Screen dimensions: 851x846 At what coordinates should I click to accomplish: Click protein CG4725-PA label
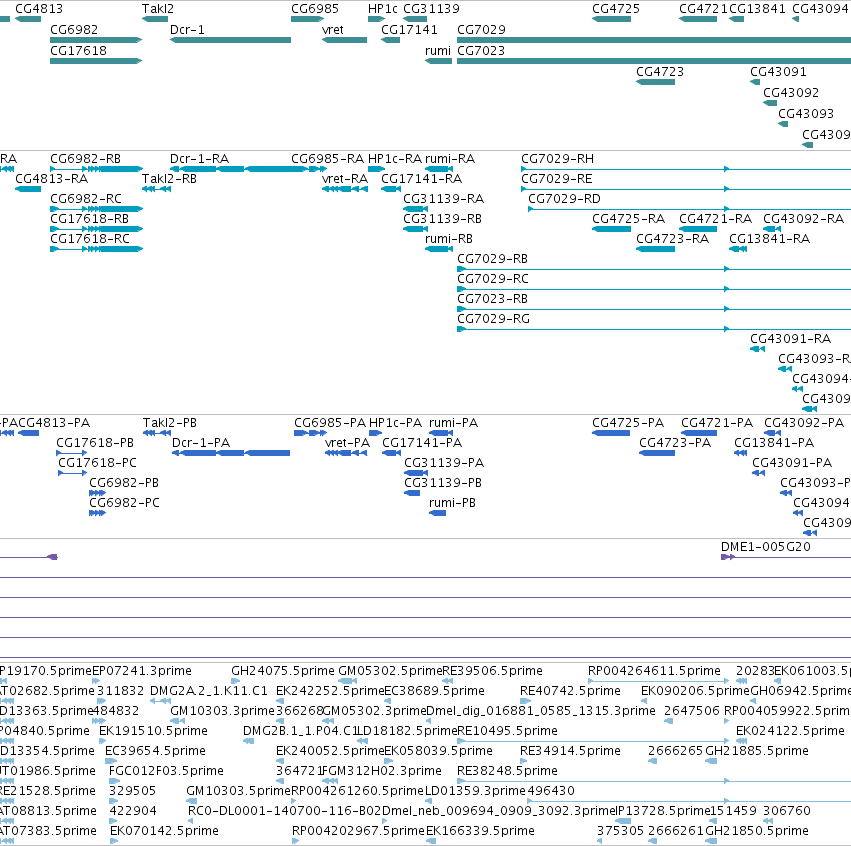point(628,423)
